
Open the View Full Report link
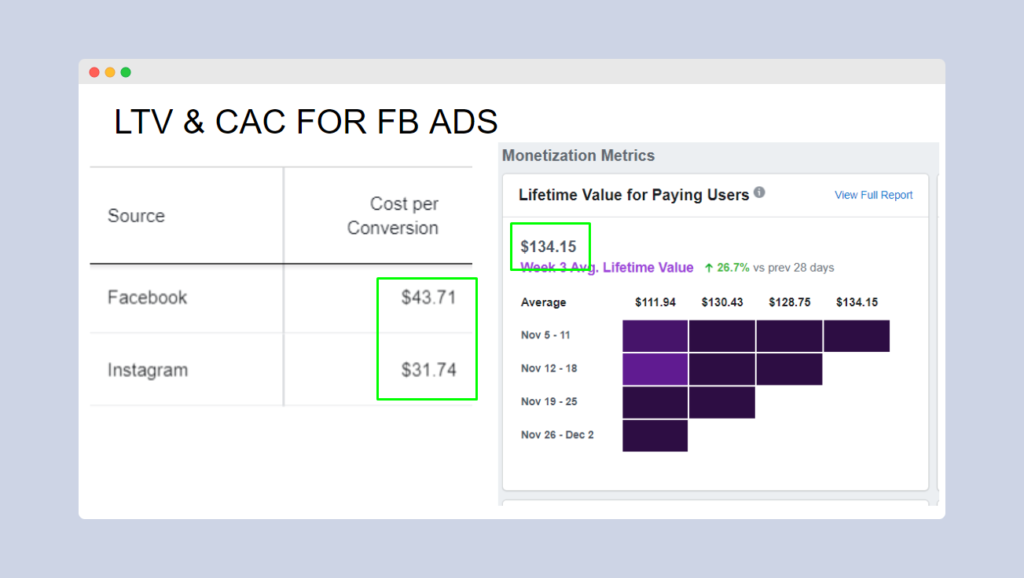point(873,195)
